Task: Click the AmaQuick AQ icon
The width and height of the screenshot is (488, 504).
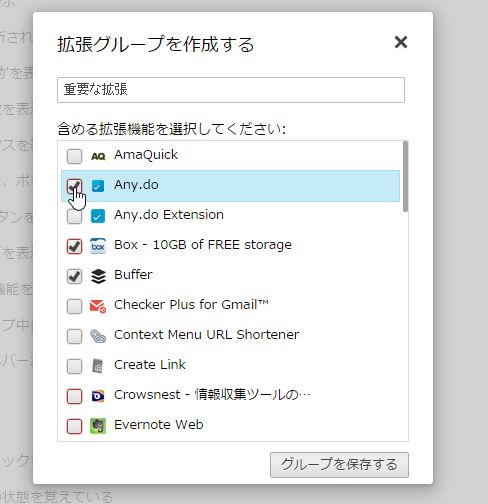Action: click(98, 156)
